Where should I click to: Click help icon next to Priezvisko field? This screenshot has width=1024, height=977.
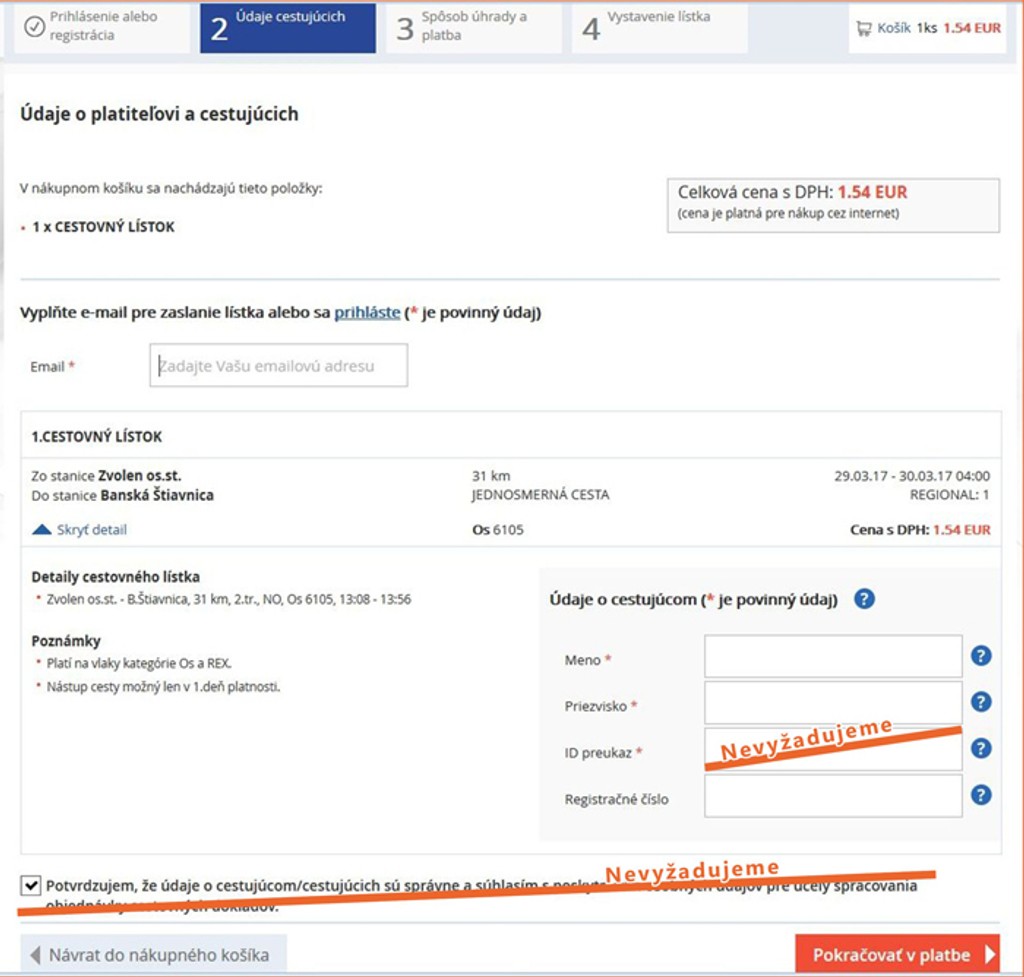[981, 702]
